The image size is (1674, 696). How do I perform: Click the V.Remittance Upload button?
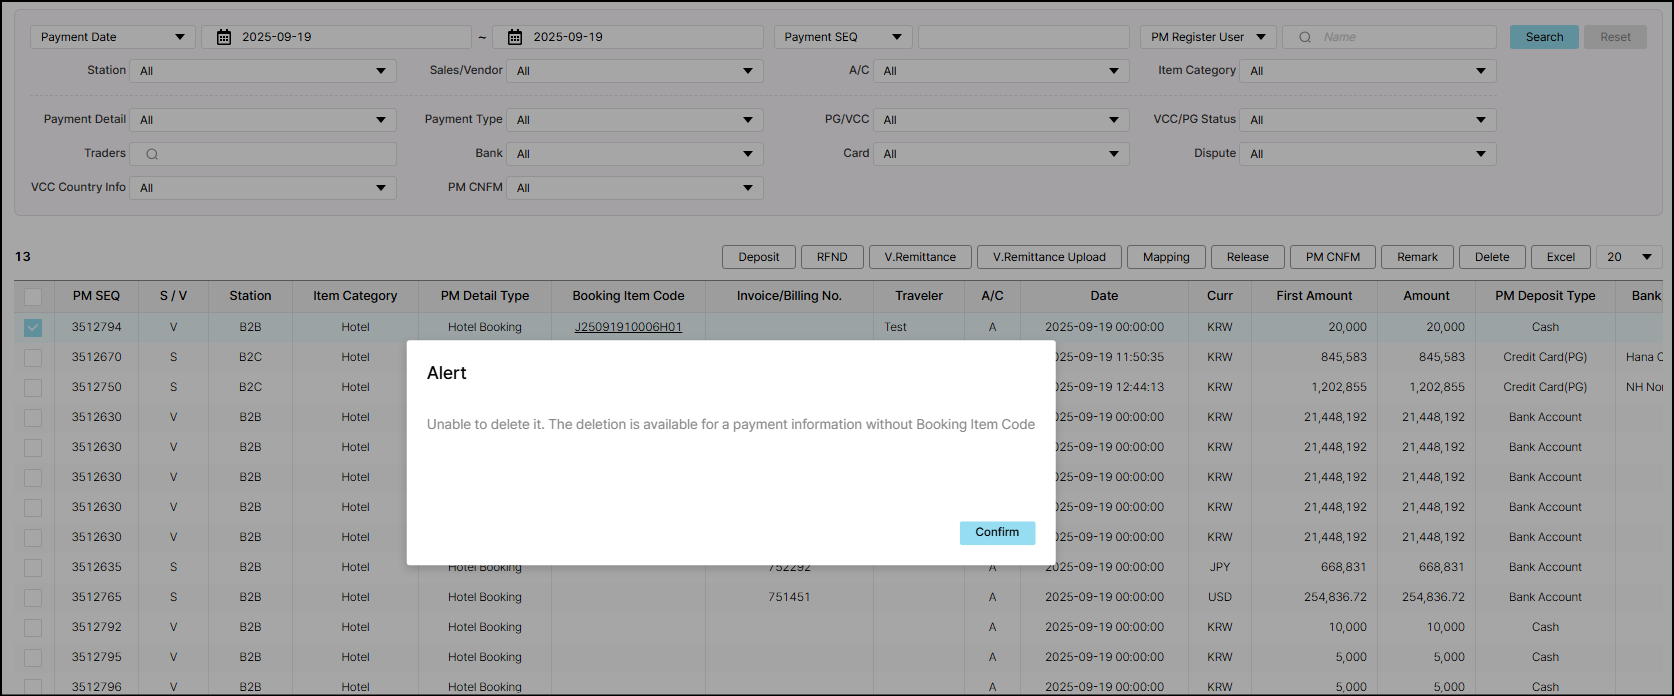[x=1049, y=257]
